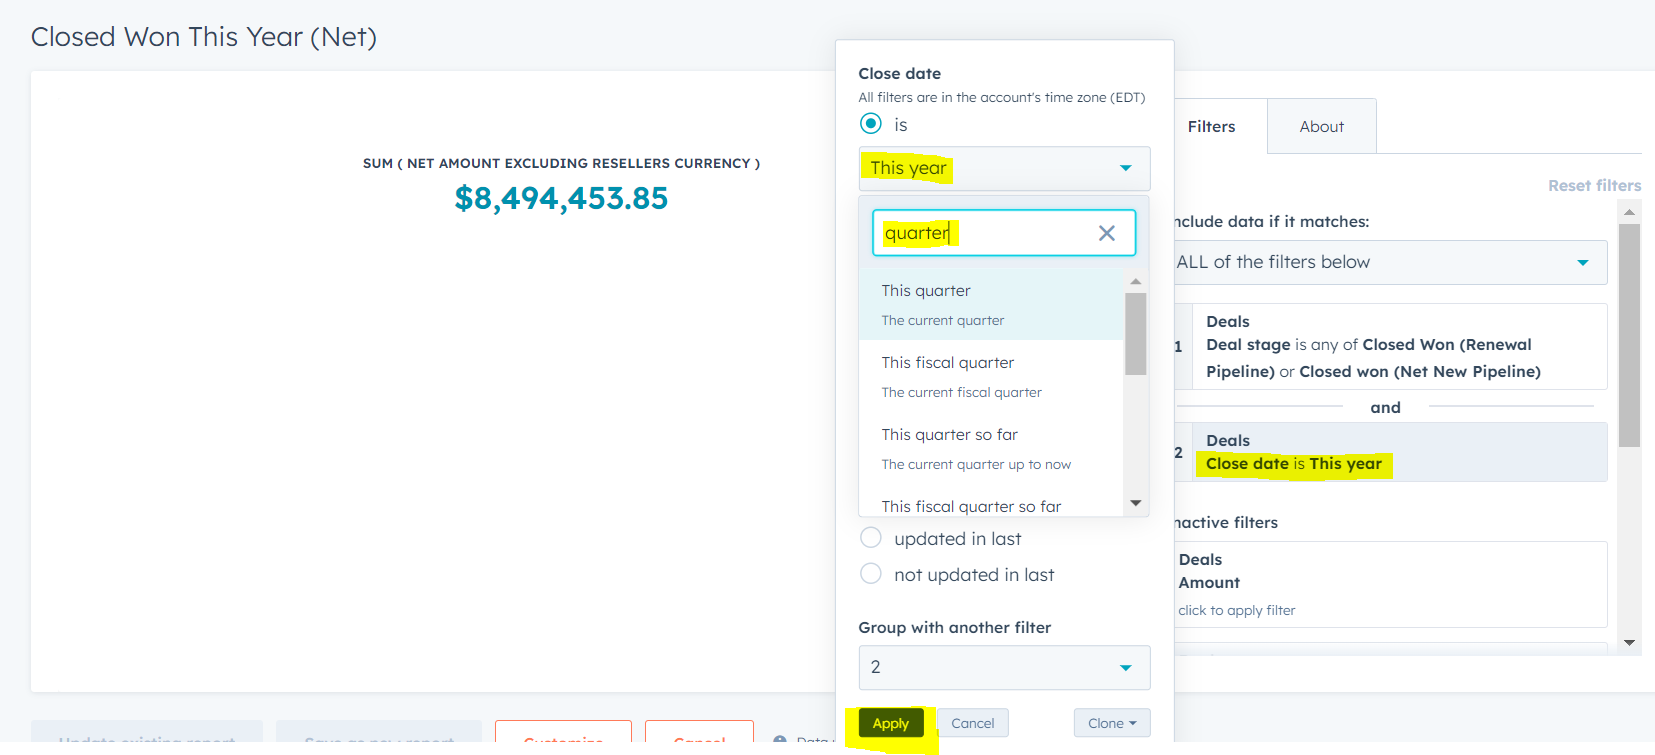
Task: Expand 'Group with another filter' dropdown
Action: (1004, 667)
